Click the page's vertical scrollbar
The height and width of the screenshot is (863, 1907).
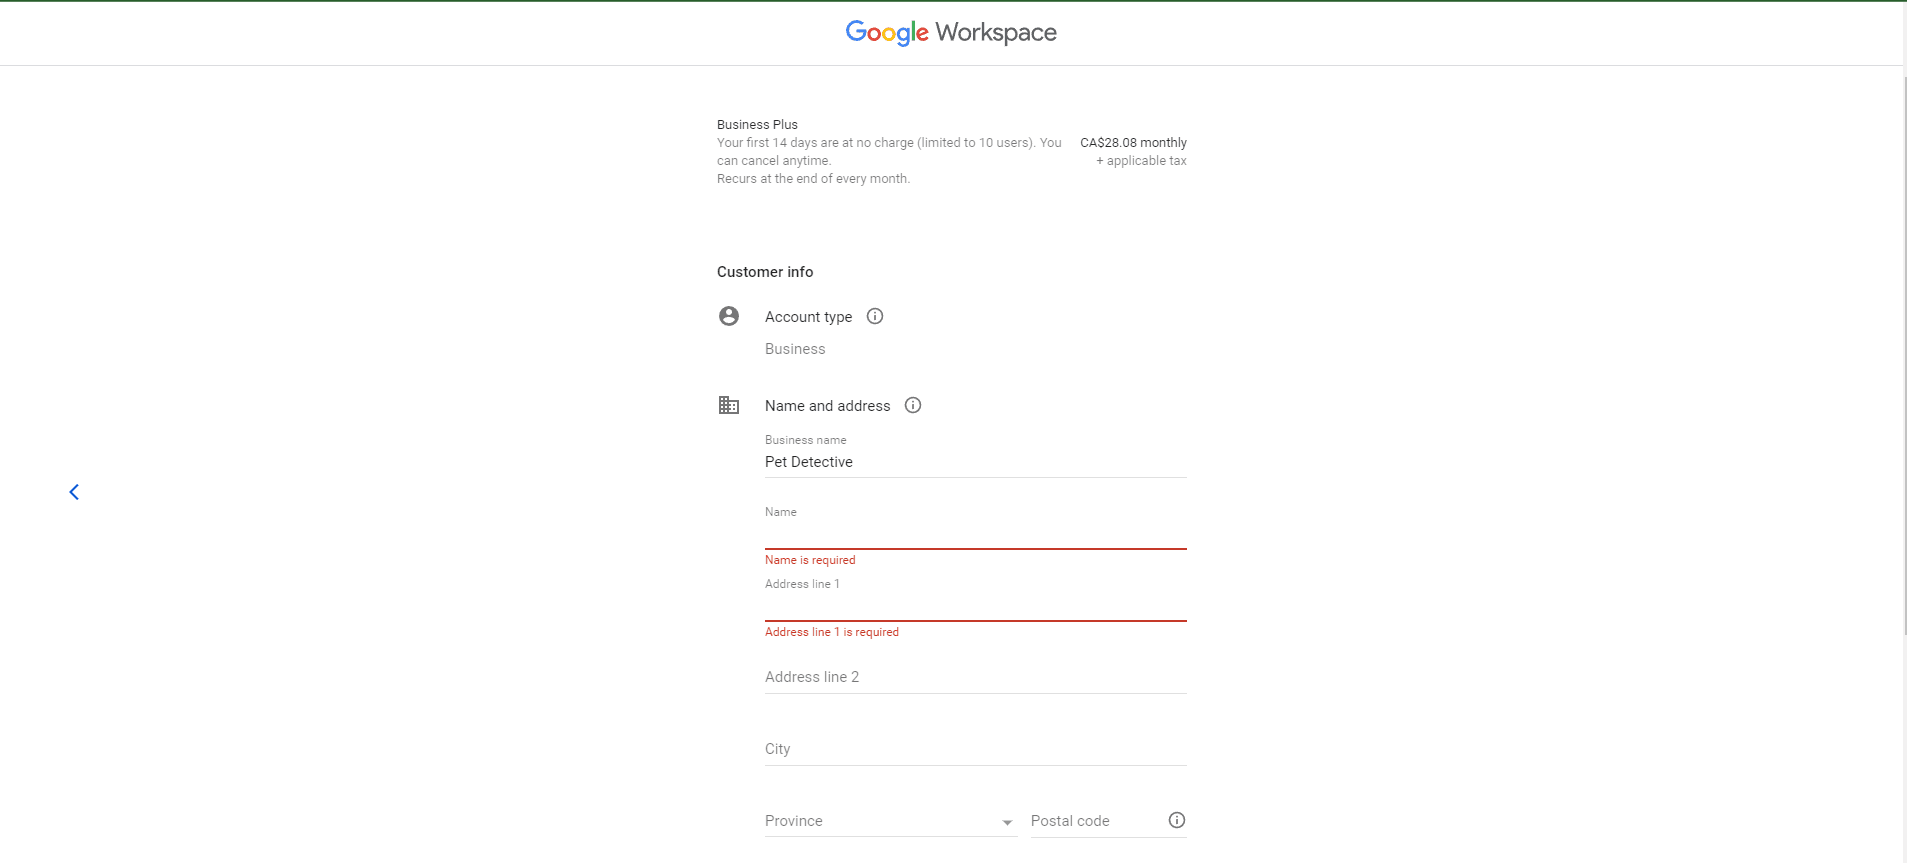[1903, 350]
